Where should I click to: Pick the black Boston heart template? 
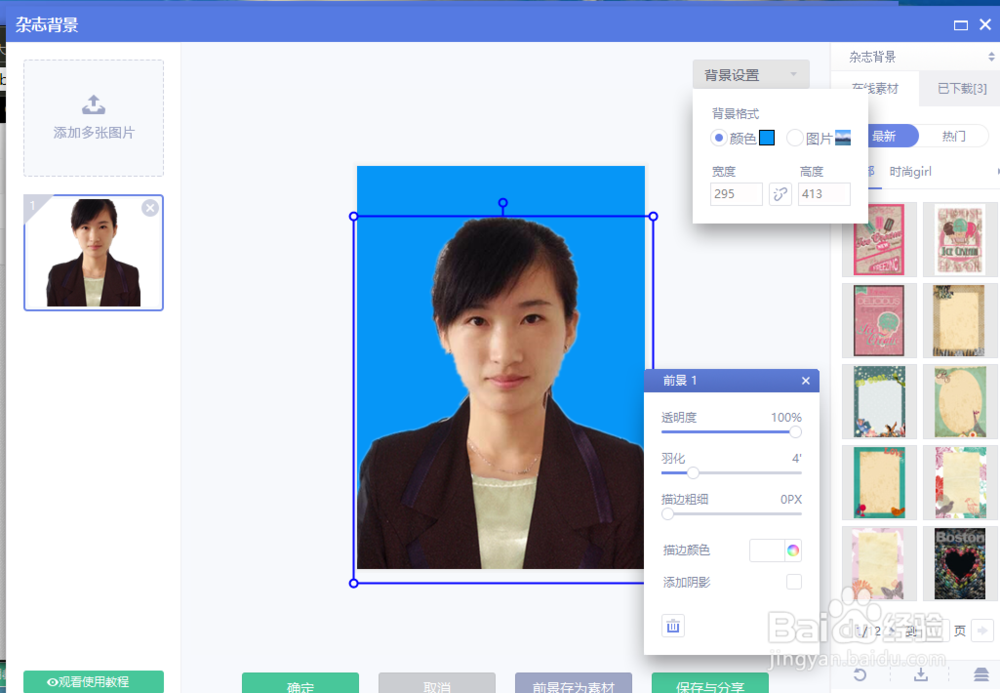960,563
